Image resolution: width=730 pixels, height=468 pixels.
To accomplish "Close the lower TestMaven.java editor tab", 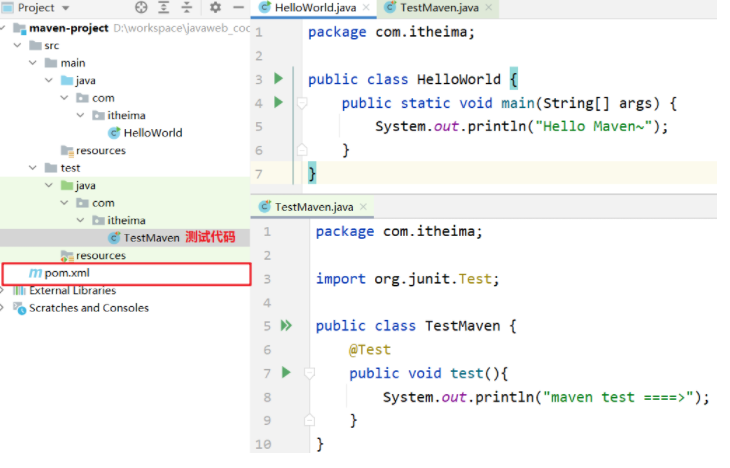I will pos(364,207).
